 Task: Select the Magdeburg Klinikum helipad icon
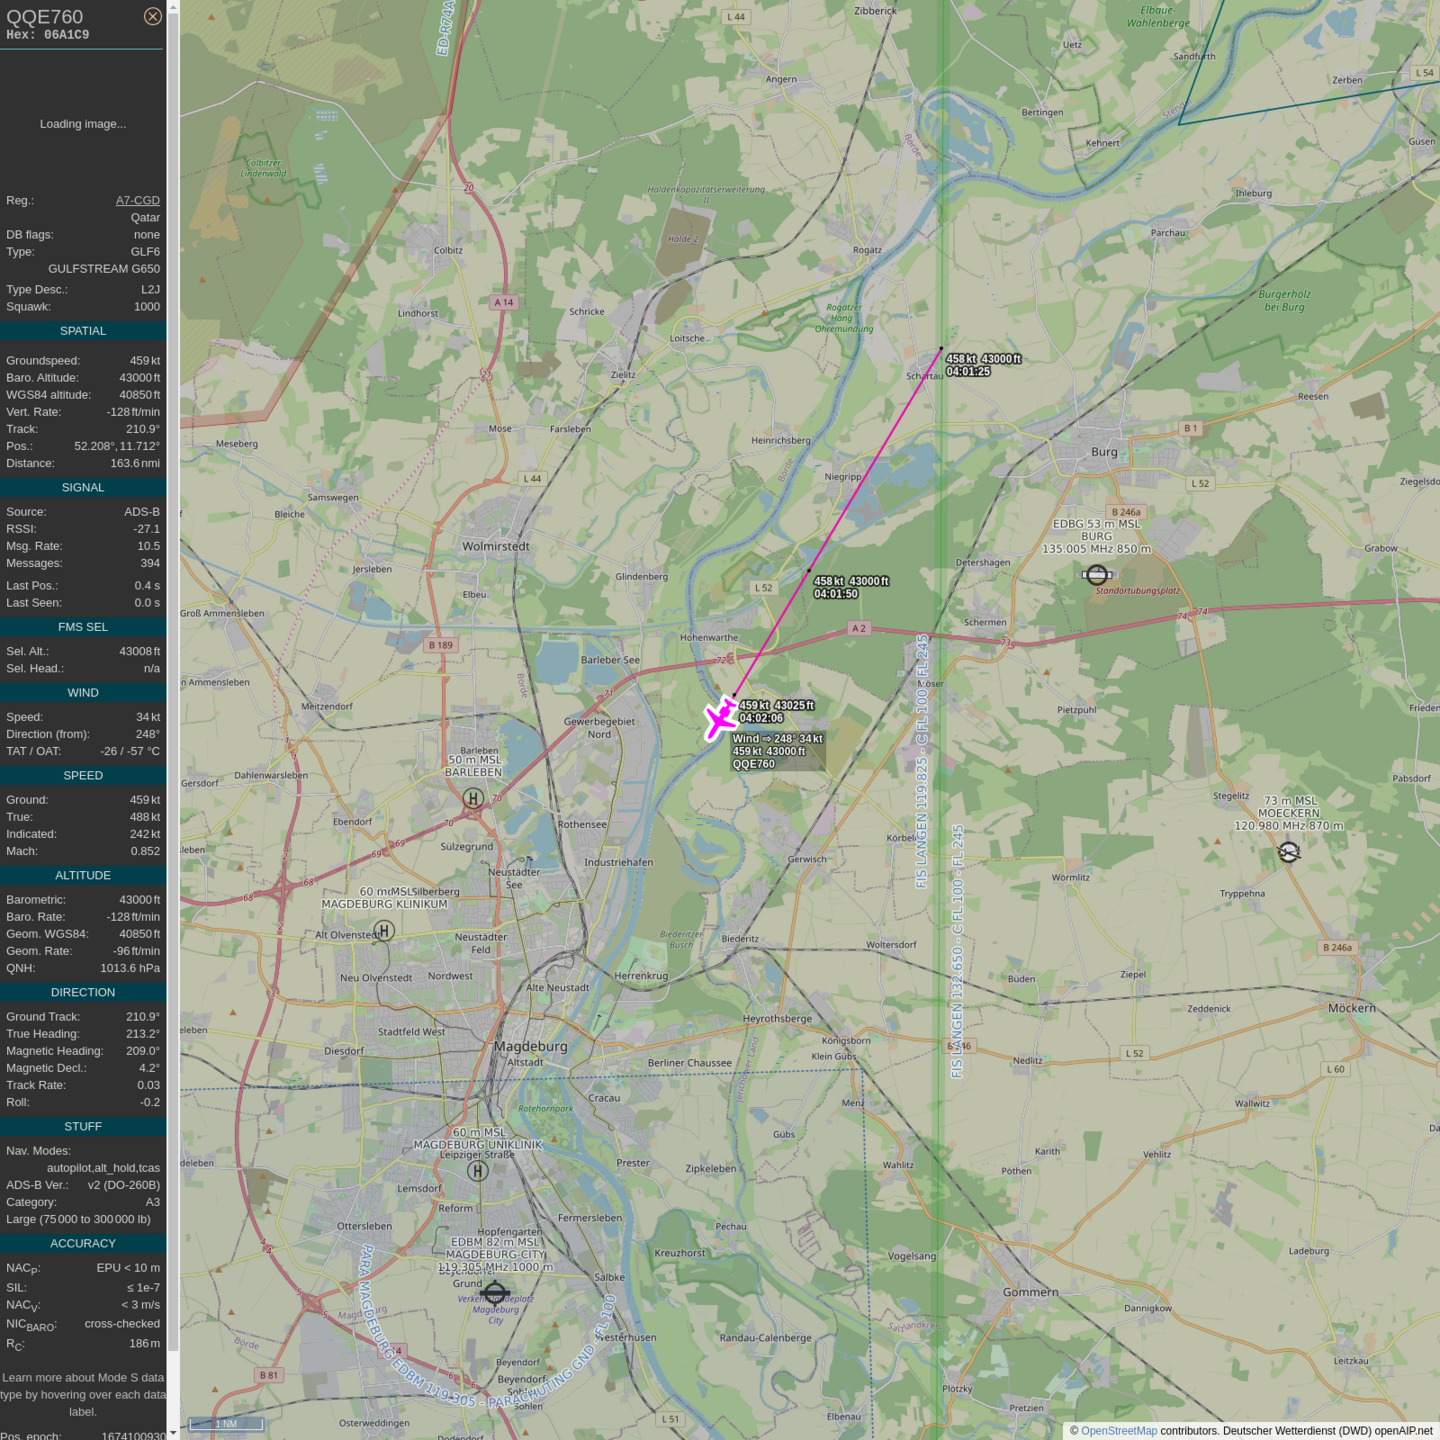(x=384, y=931)
